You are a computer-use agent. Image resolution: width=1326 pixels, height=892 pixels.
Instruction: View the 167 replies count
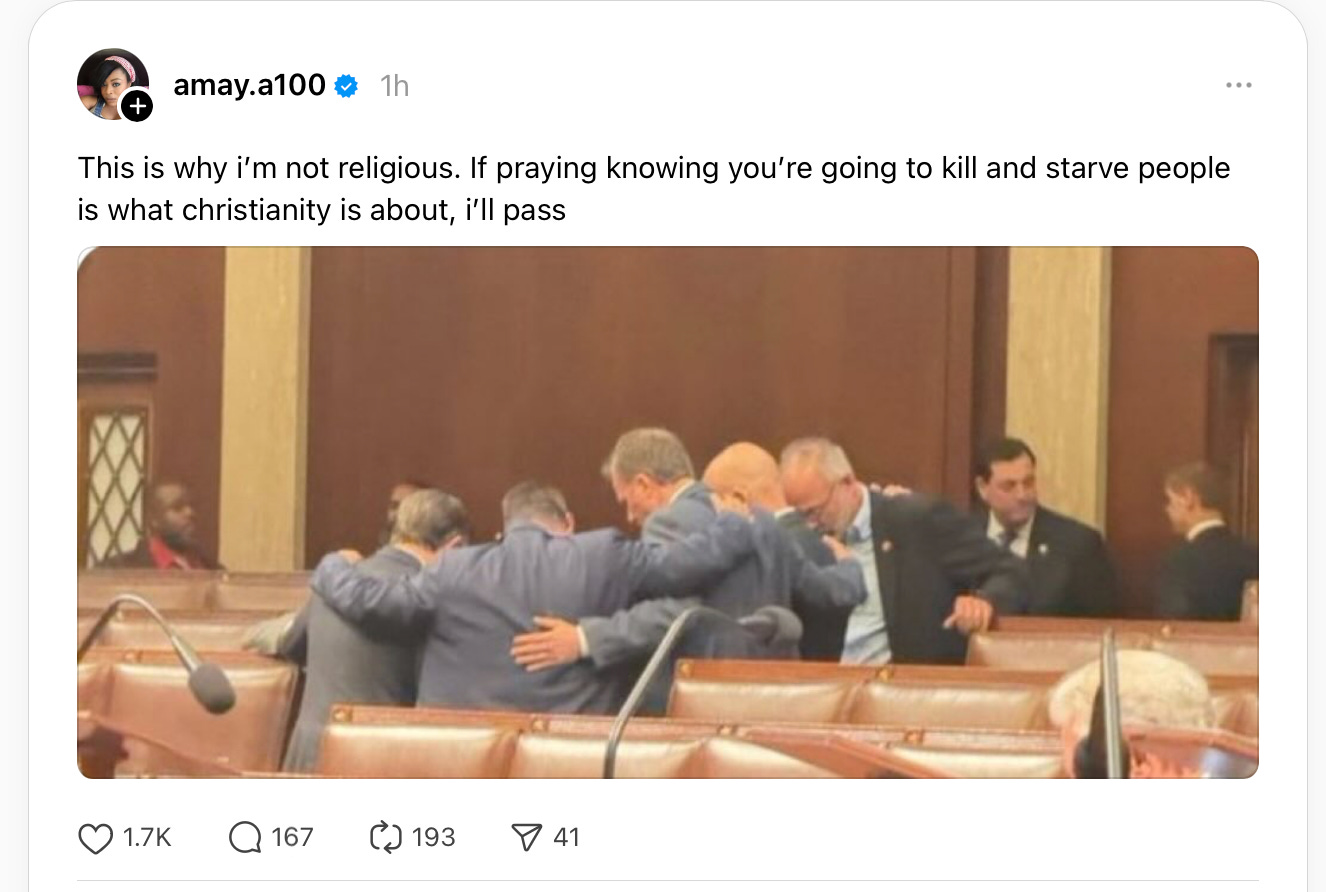point(292,837)
